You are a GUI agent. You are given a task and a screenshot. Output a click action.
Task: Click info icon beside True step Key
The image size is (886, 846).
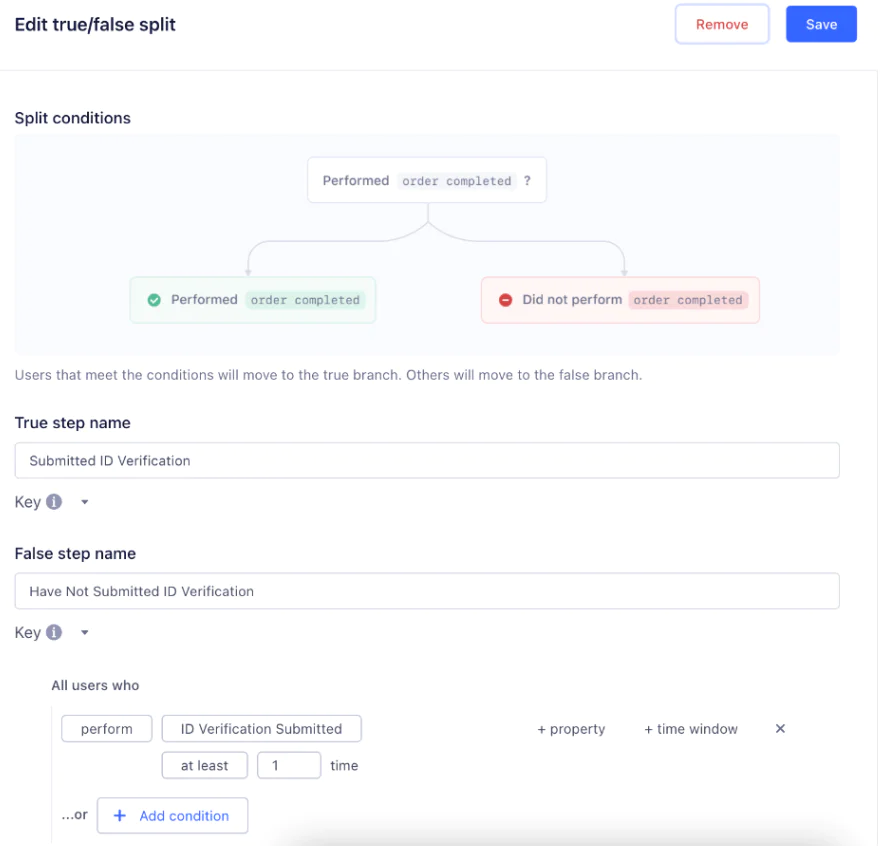(x=54, y=502)
